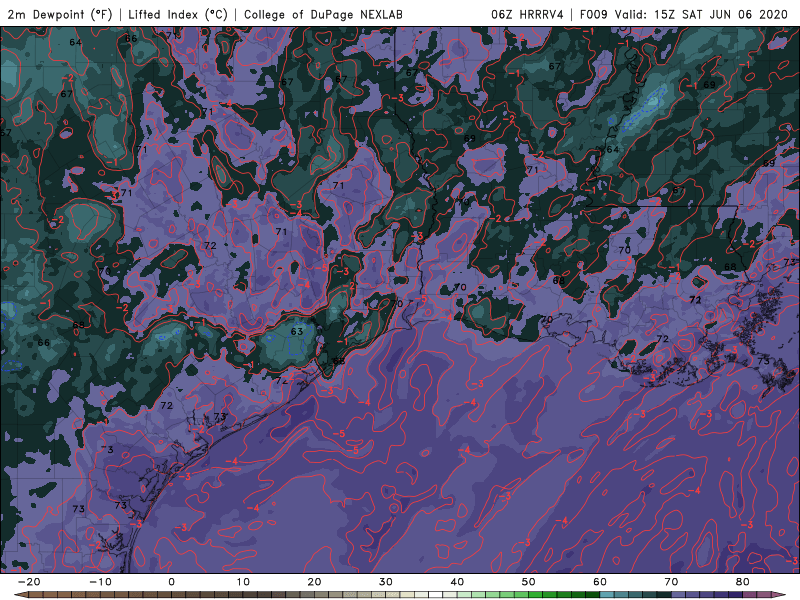The image size is (800, 600).
Task: Click the '20' tick label on the color scale
Action: 314,582
